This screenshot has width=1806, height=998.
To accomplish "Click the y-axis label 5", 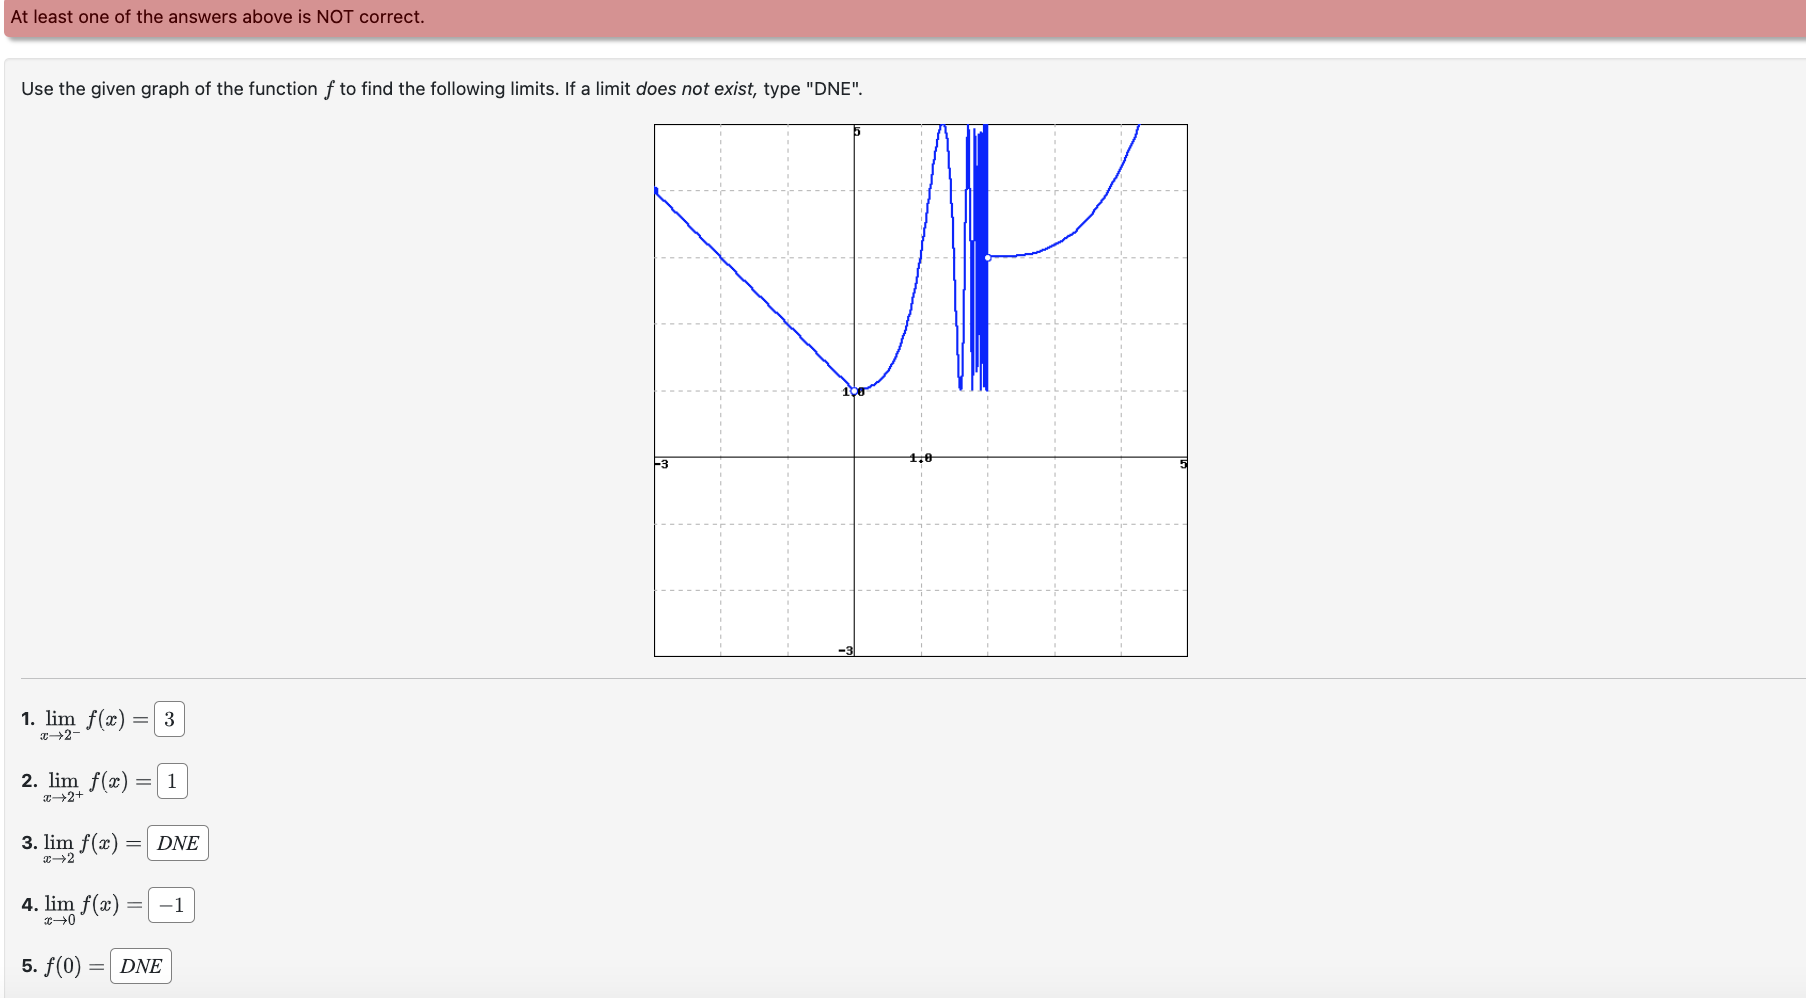I will 856,130.
